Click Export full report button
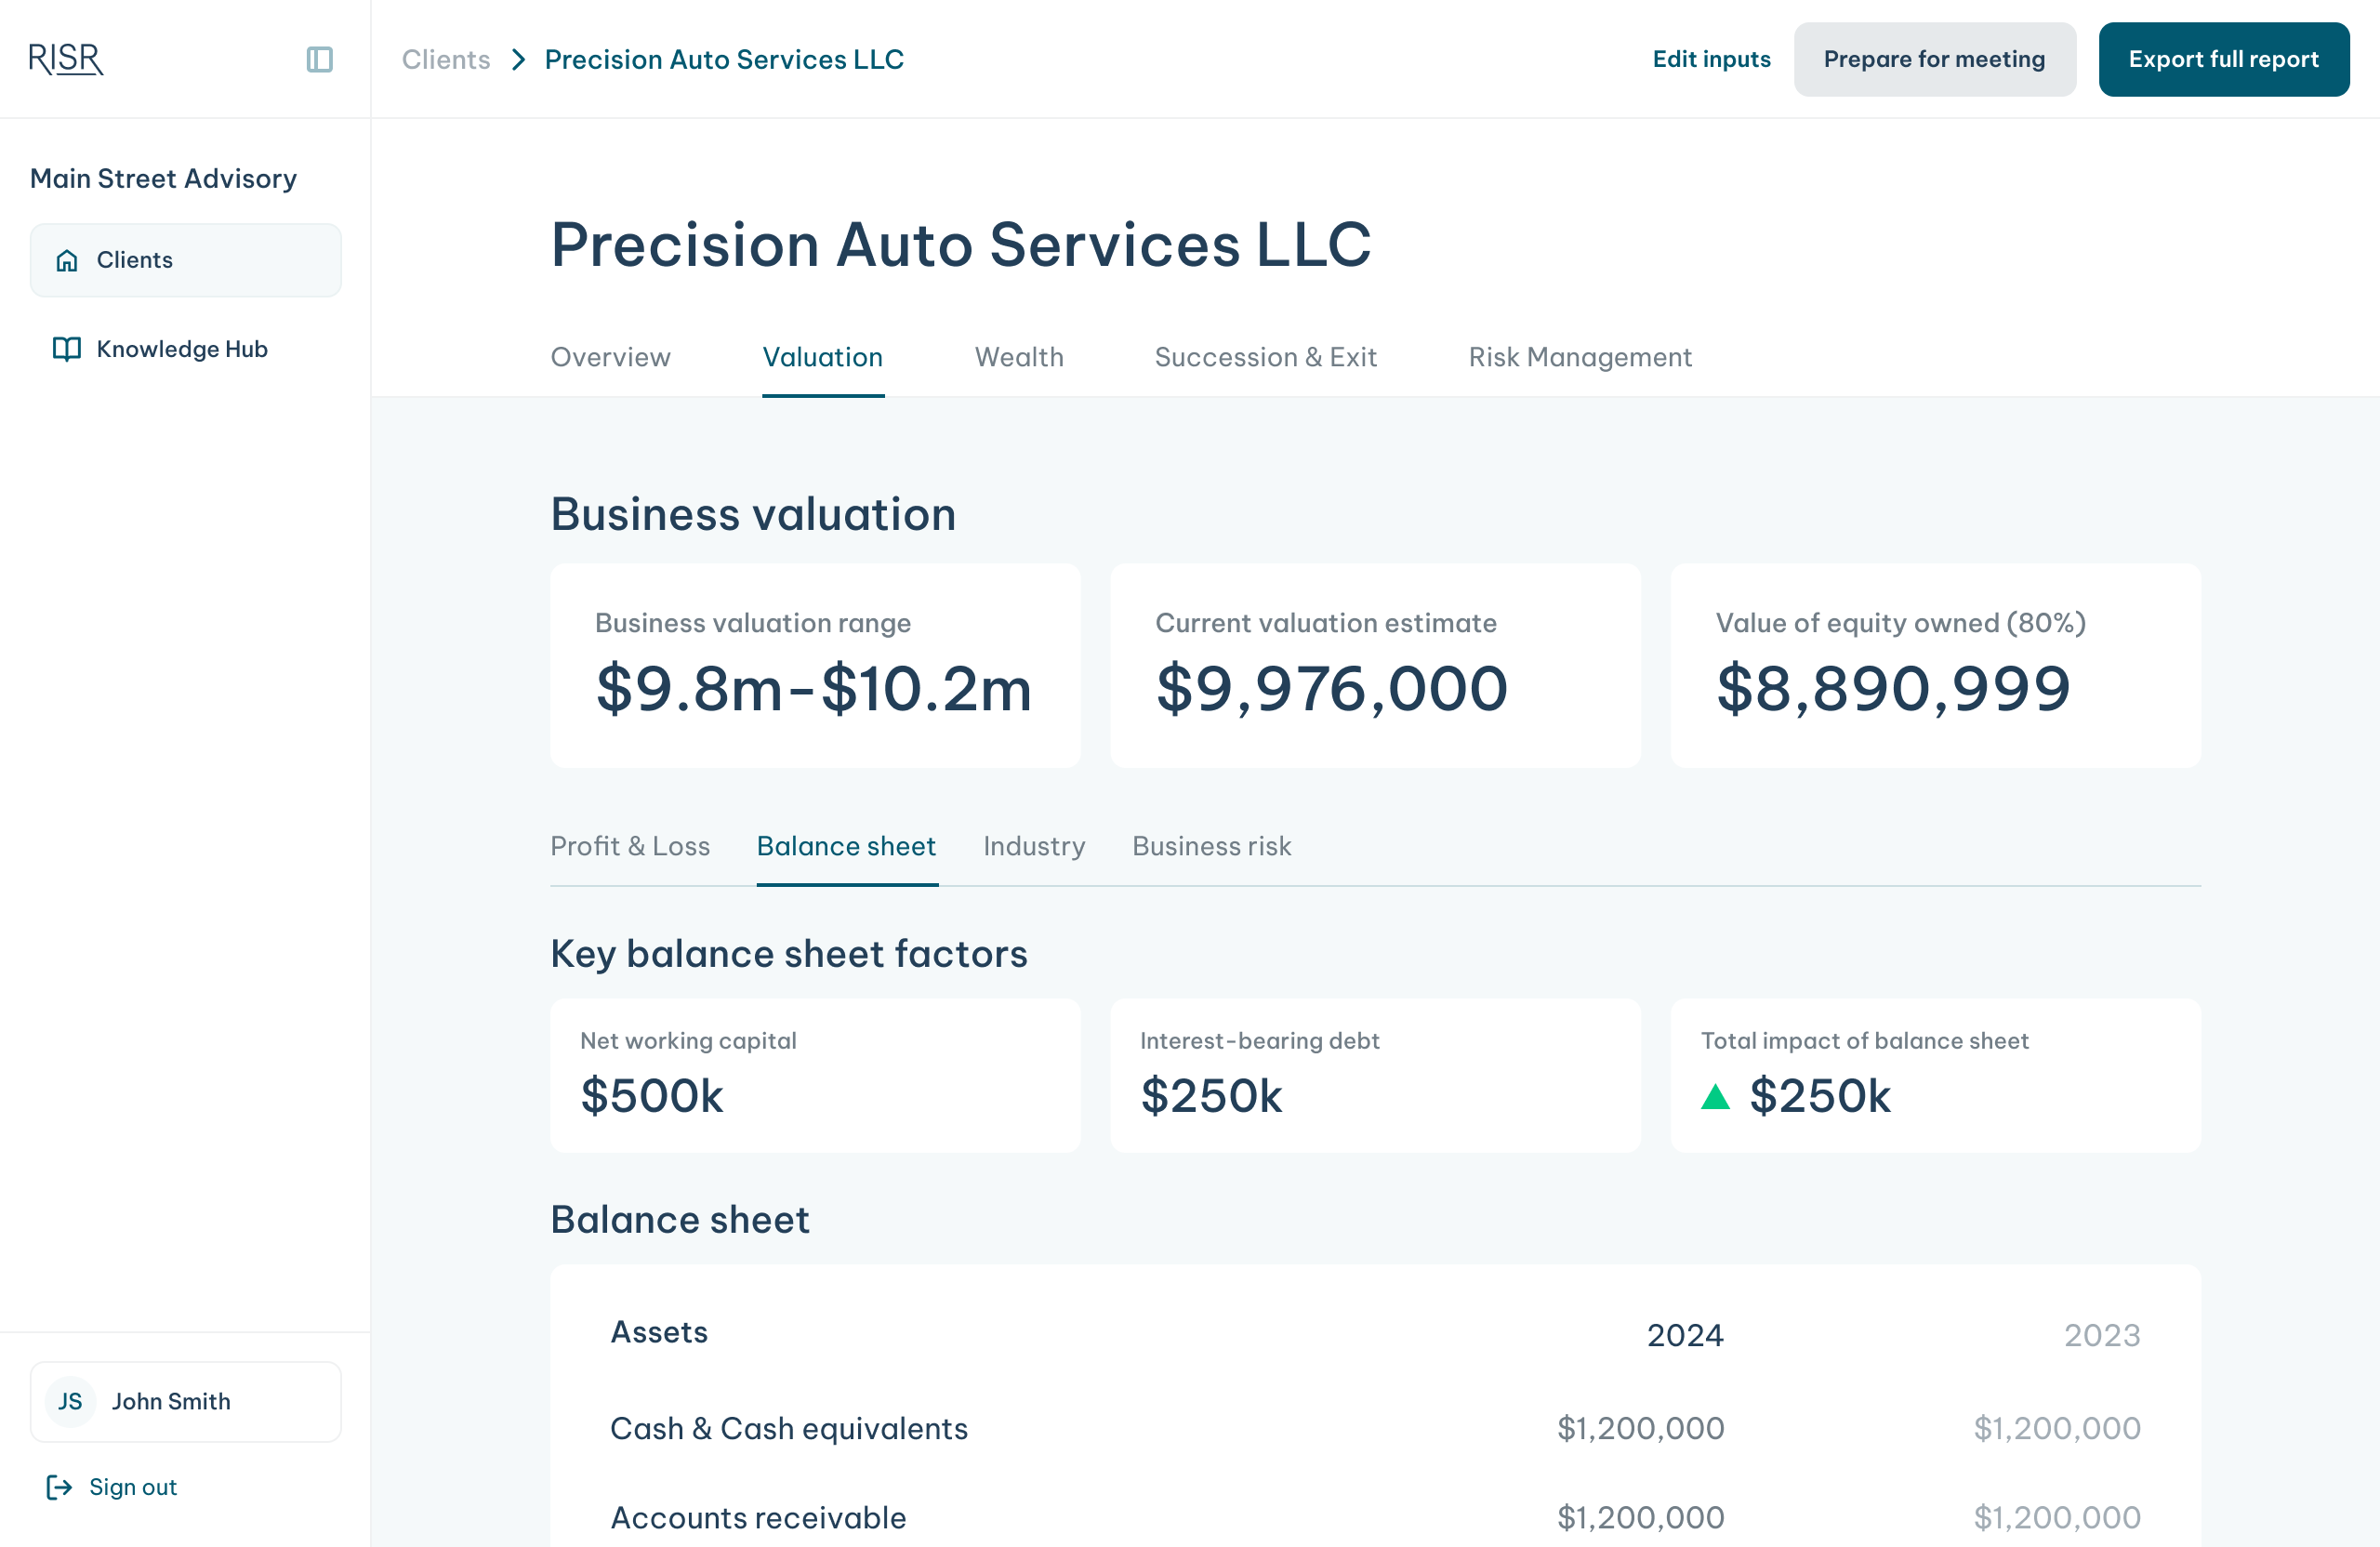Screen dimensions: 2380x1547 [x=2223, y=59]
